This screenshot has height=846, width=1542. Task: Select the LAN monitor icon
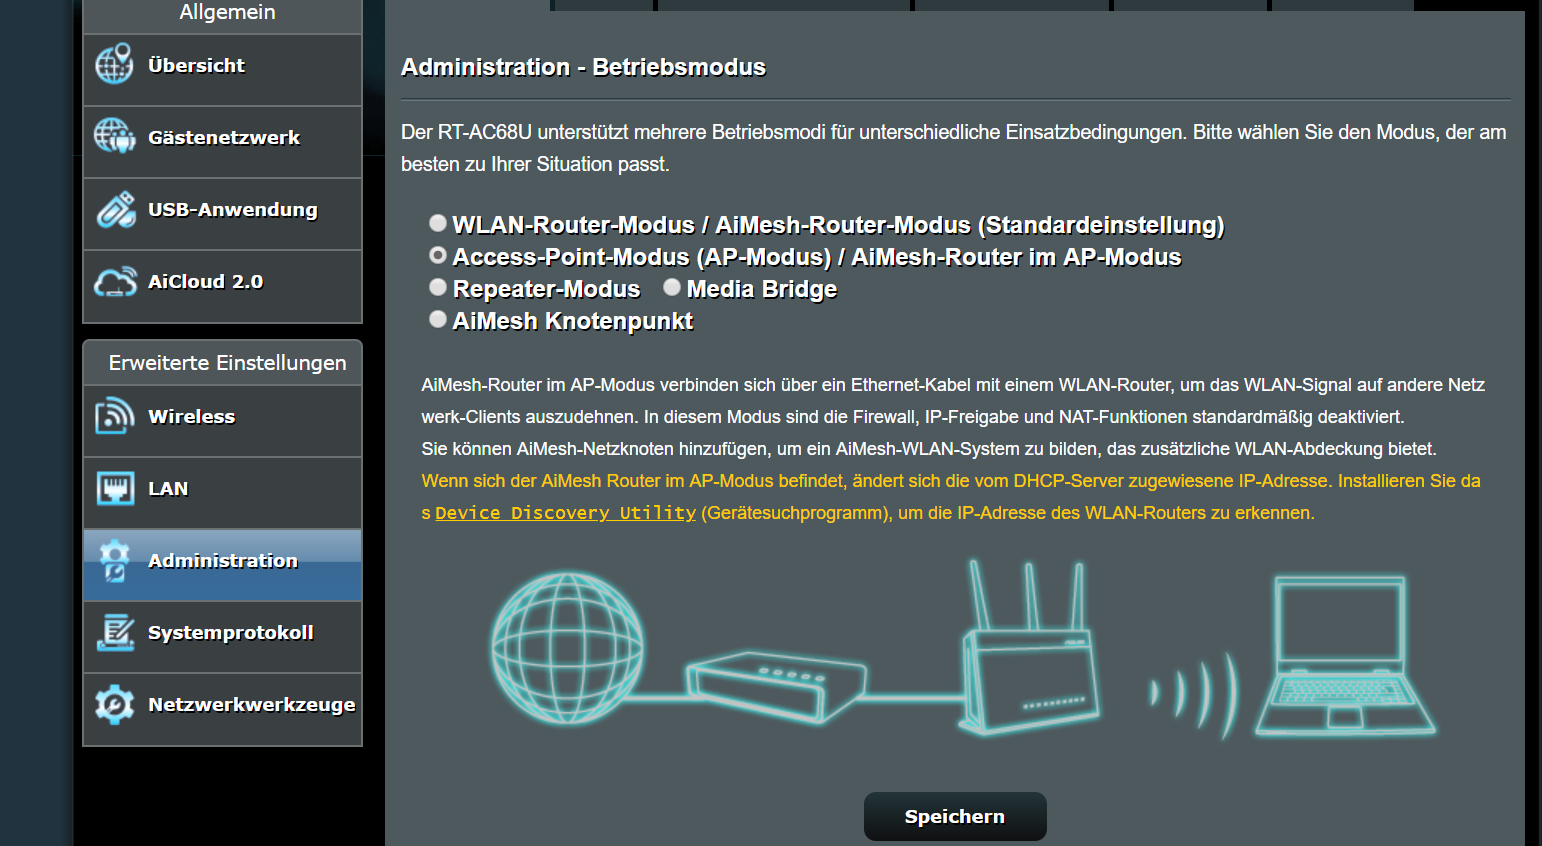[x=115, y=489]
